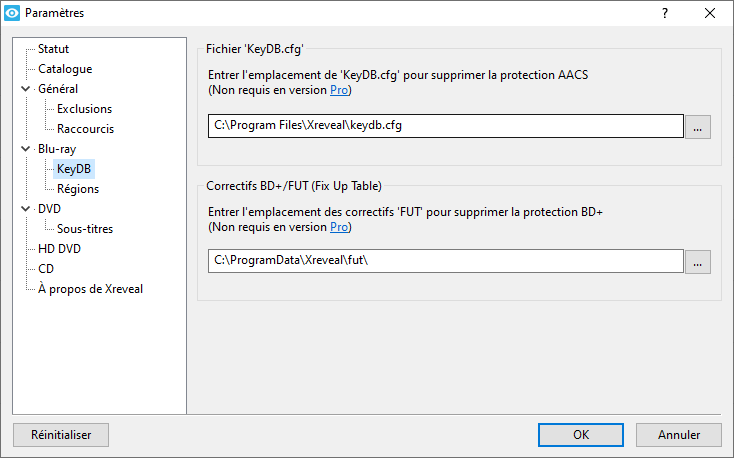
Task: Select Statut in the settings tree
Action: (53, 49)
